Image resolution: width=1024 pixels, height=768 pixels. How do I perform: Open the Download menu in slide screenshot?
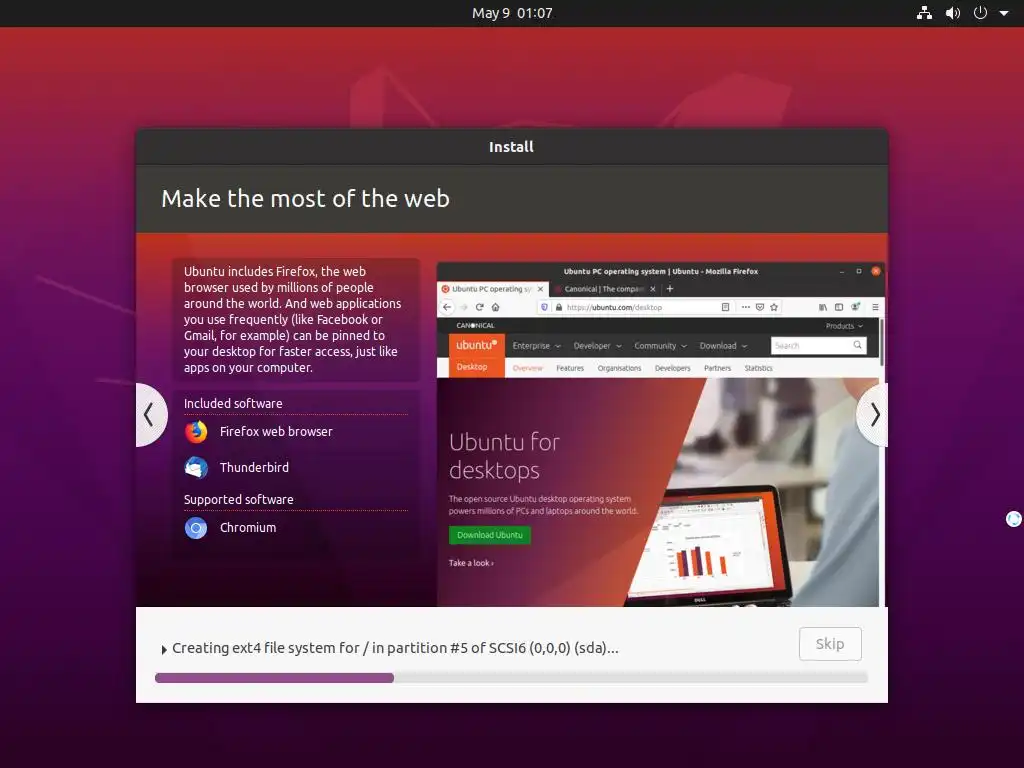(723, 346)
